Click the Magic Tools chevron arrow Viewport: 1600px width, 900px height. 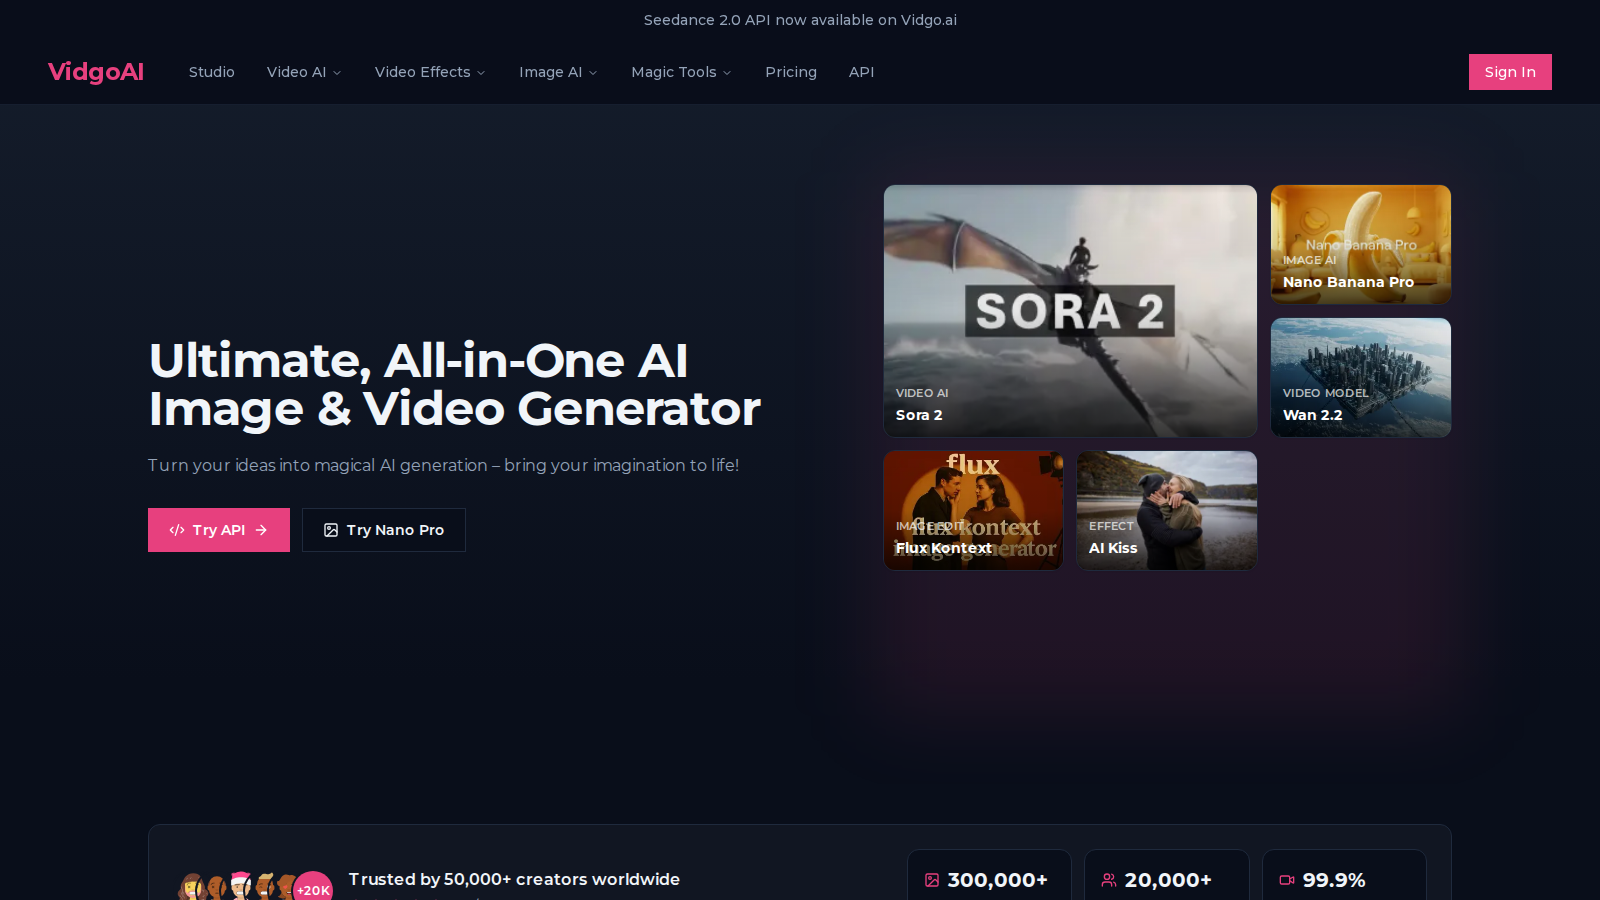[x=727, y=73]
